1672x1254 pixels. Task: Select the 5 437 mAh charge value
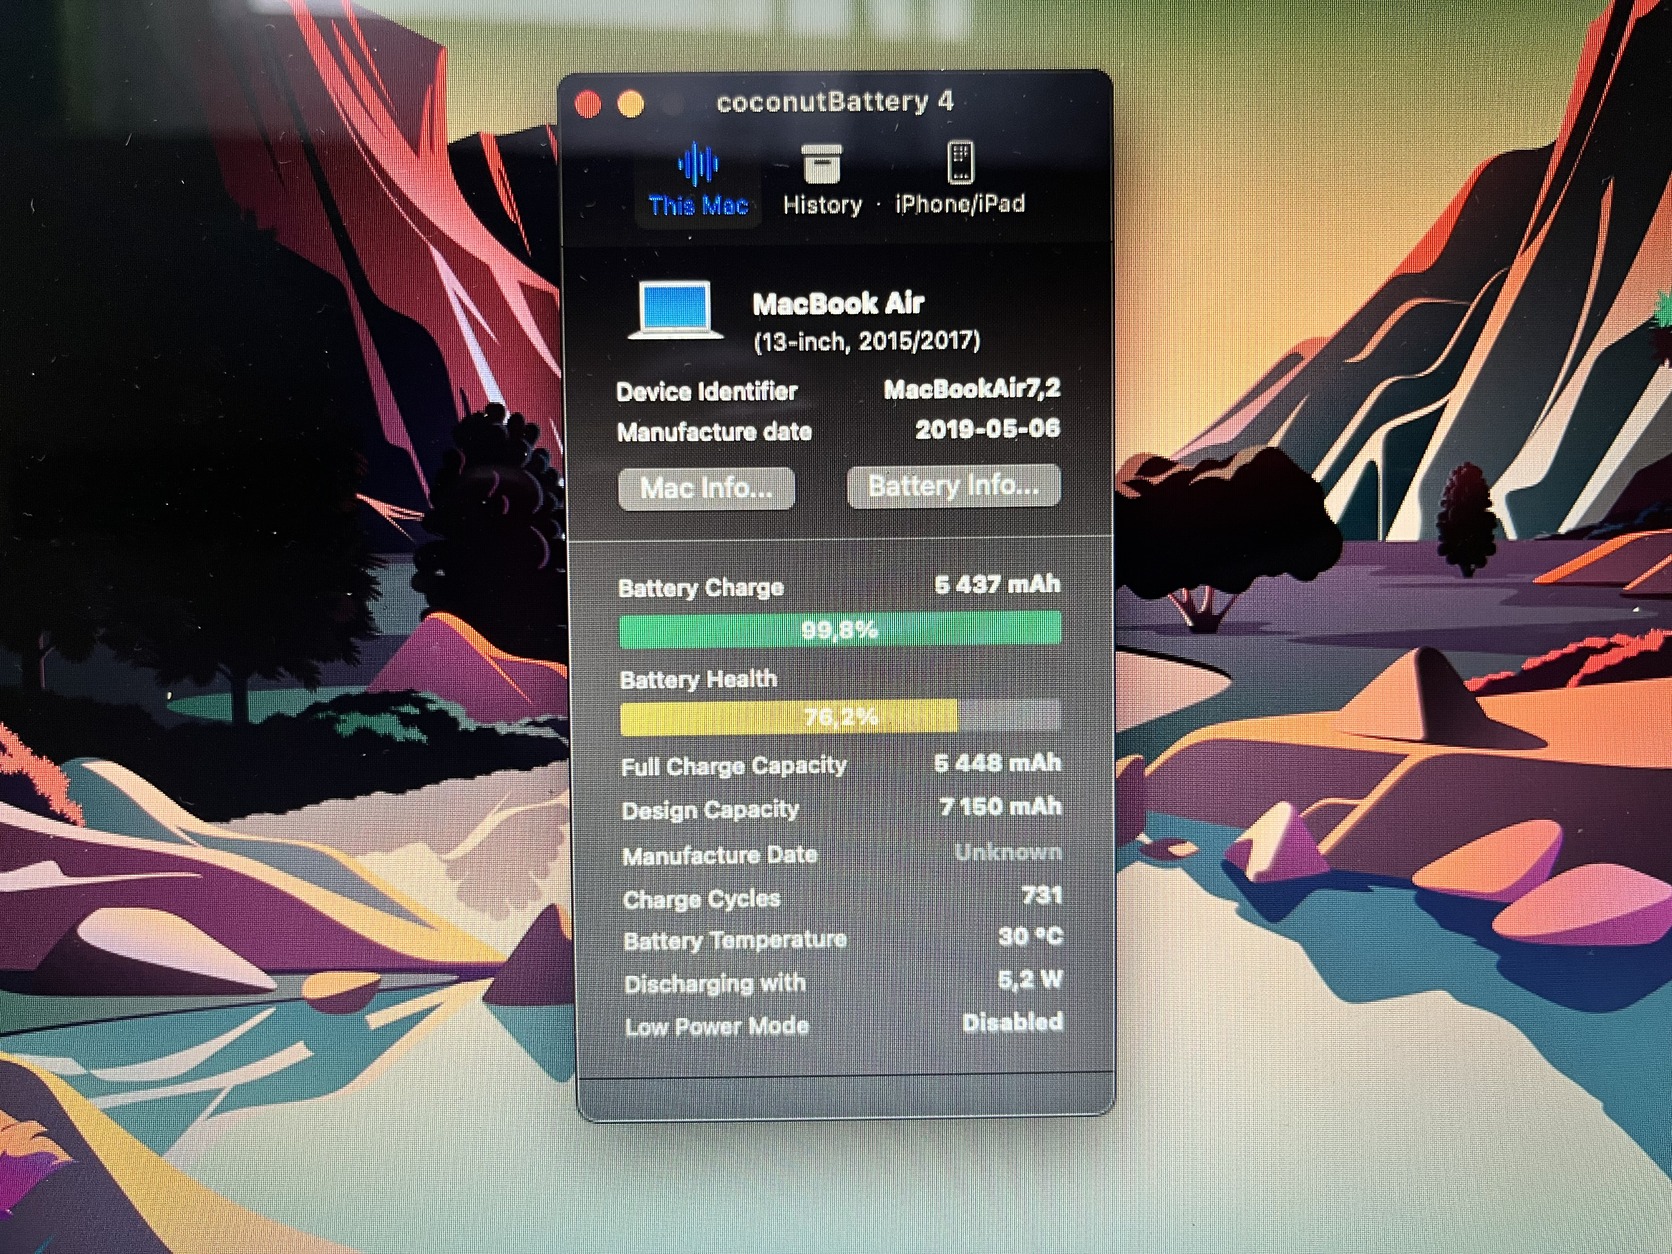tap(997, 584)
